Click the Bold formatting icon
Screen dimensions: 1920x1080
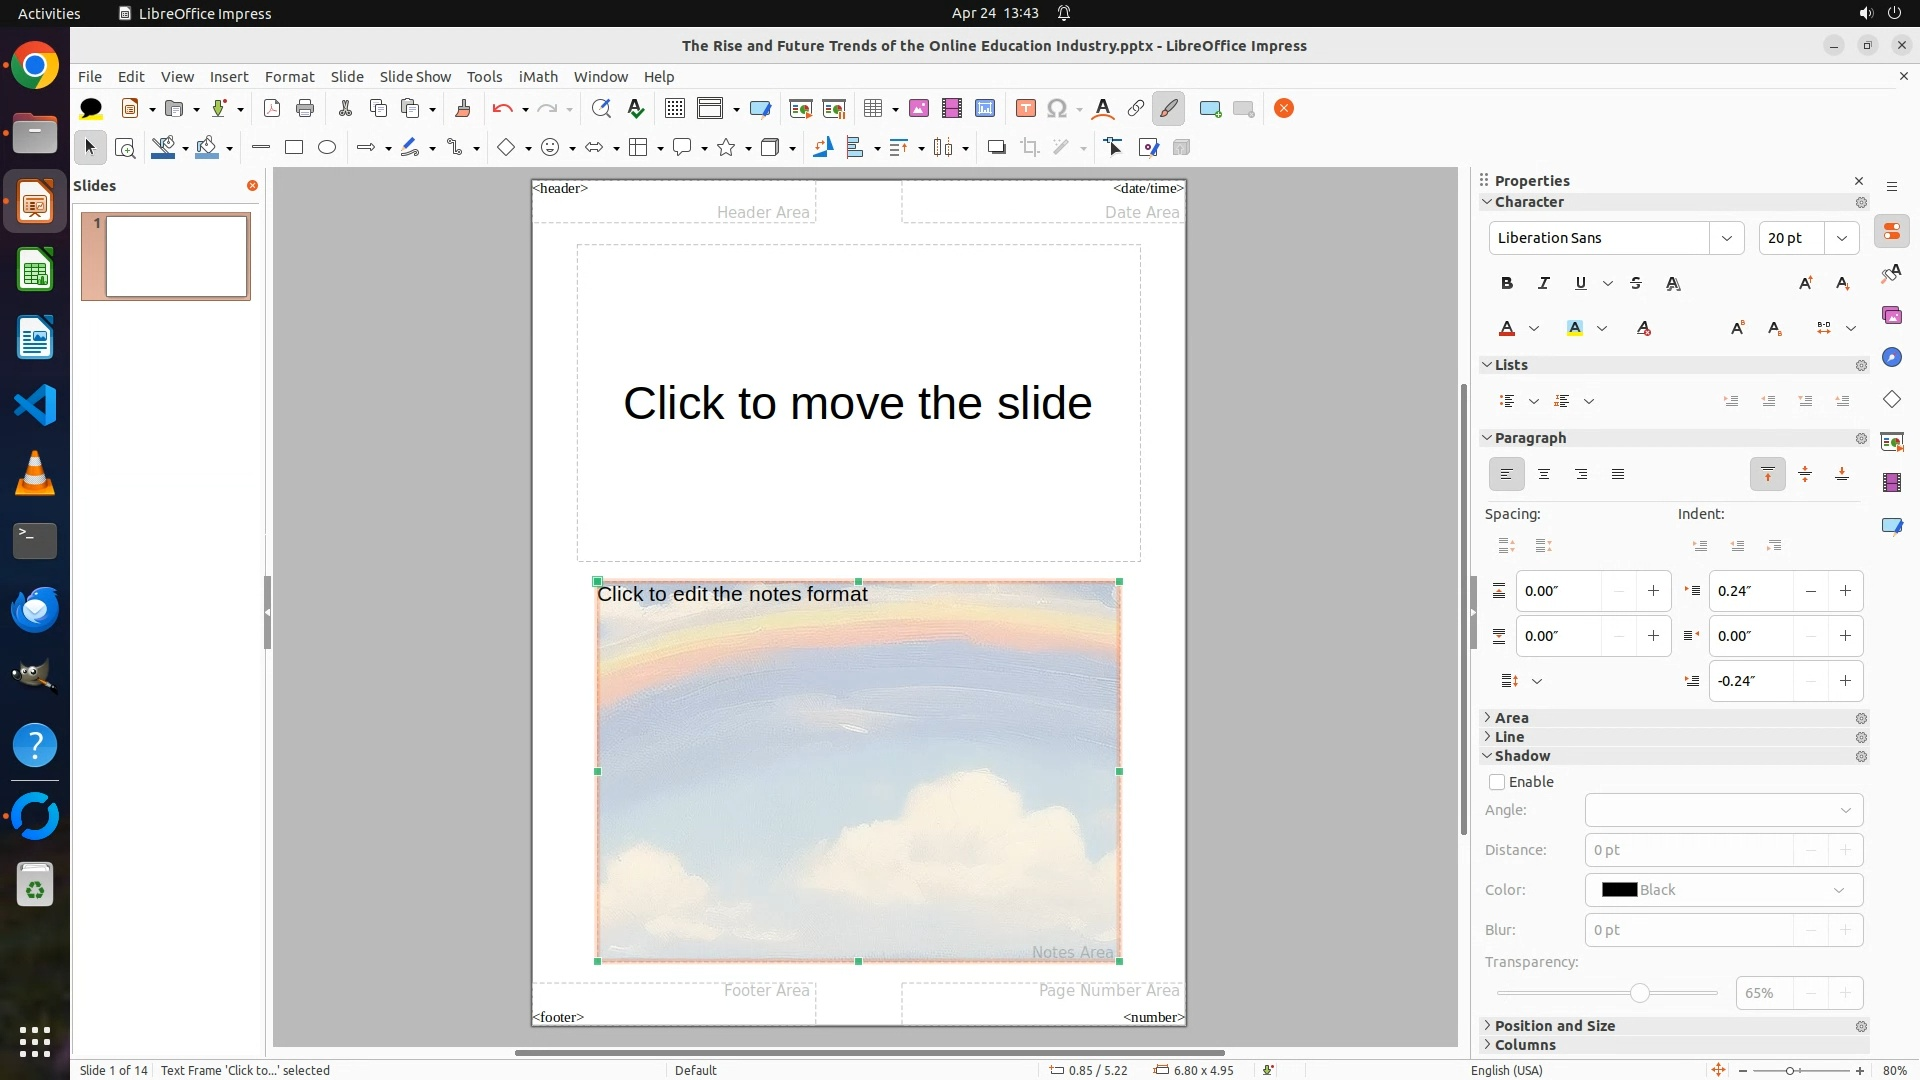pos(1507,284)
